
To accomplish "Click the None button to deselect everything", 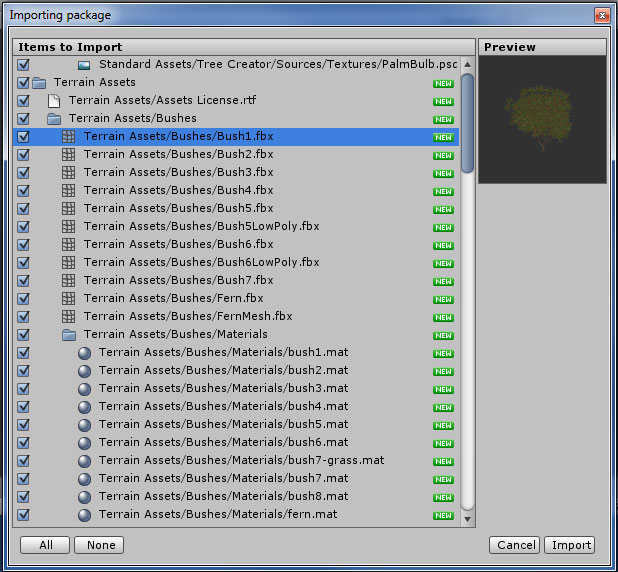I will [101, 545].
